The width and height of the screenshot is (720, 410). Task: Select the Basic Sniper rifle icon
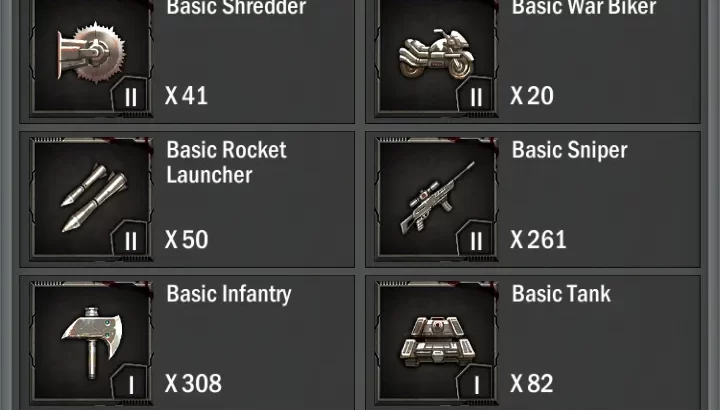tap(438, 197)
